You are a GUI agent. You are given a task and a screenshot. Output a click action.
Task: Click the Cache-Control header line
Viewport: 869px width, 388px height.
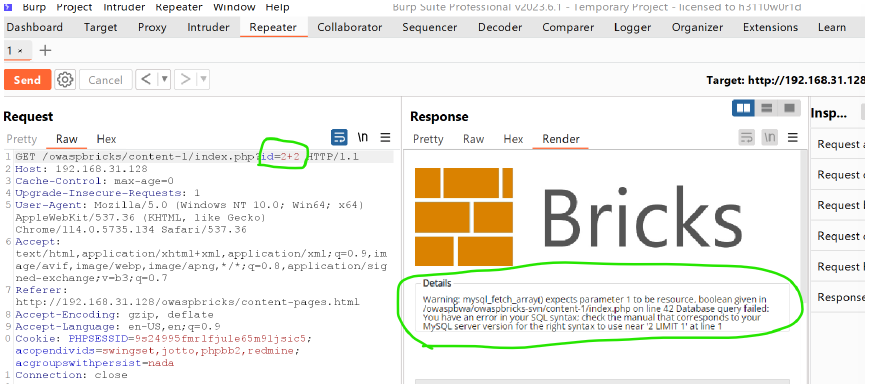94,181
